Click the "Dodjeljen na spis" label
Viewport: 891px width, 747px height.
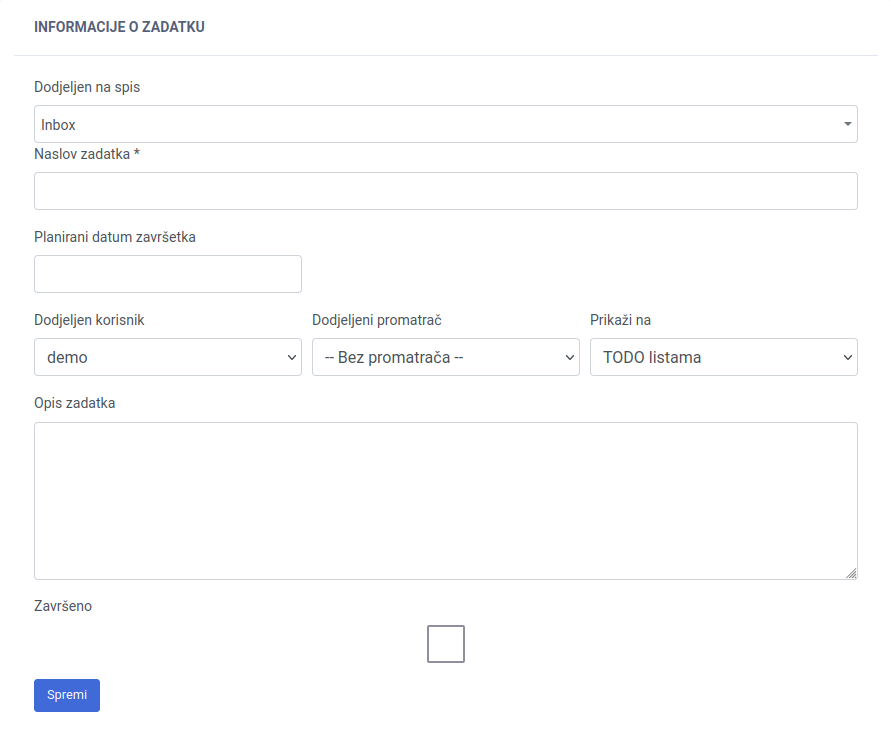tap(87, 87)
